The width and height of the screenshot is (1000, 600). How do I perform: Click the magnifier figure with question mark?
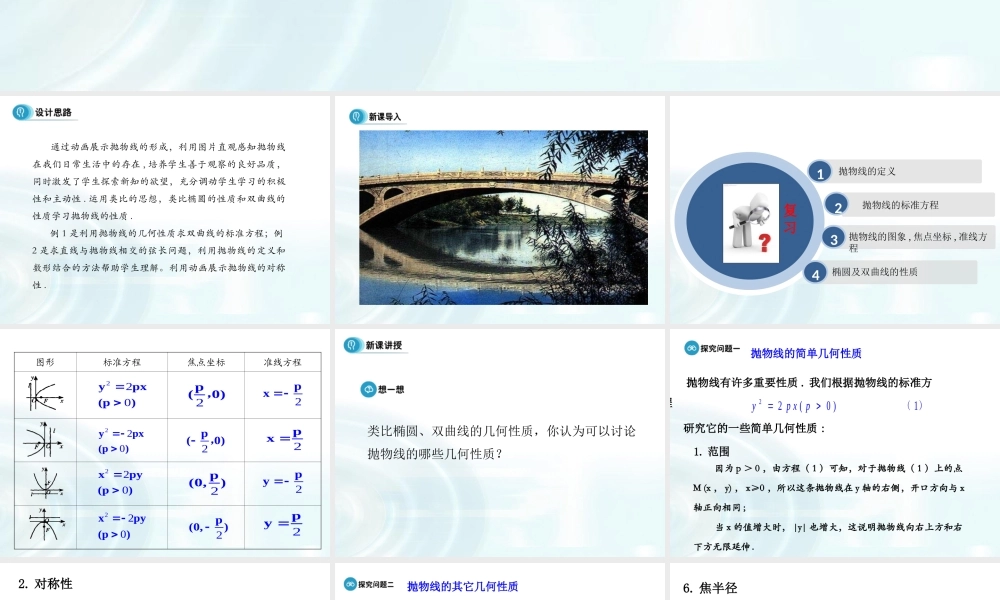(751, 223)
